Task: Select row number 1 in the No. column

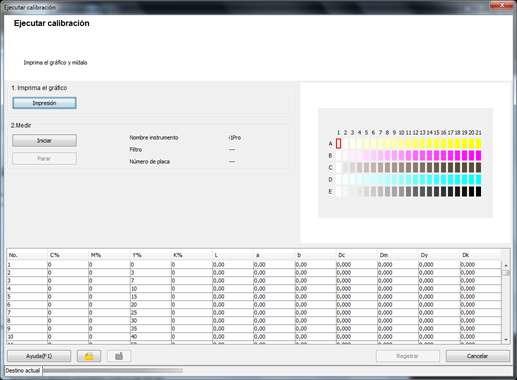Action: pos(27,265)
